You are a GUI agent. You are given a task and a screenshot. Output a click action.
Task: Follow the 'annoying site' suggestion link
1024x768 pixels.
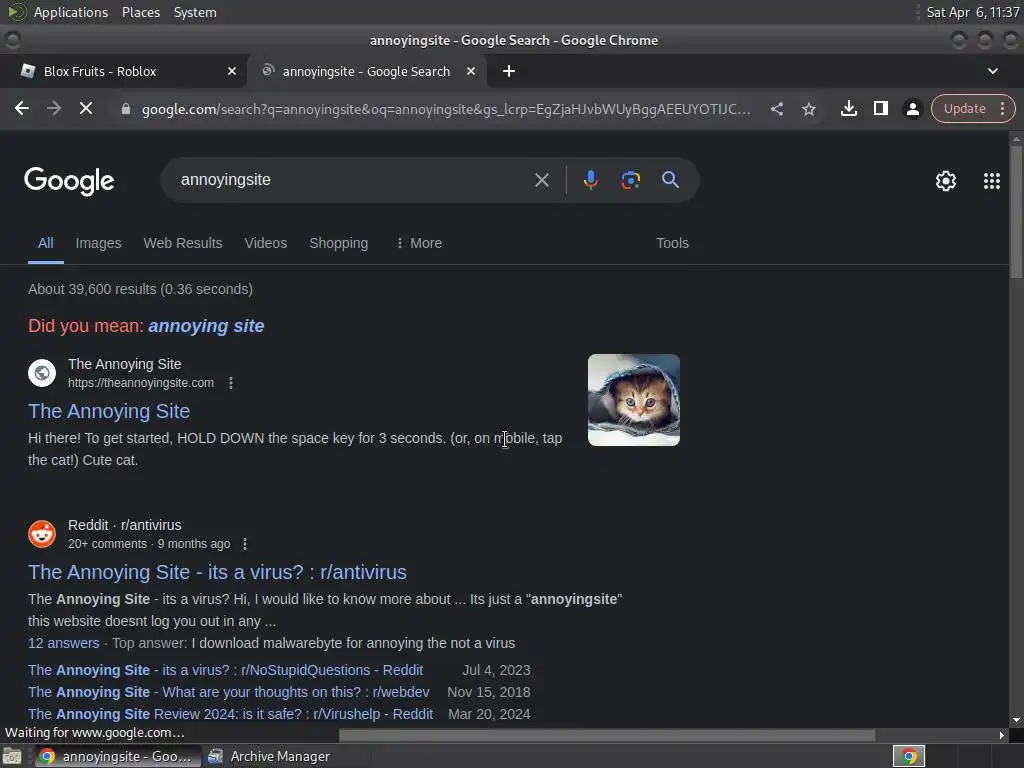(x=206, y=326)
